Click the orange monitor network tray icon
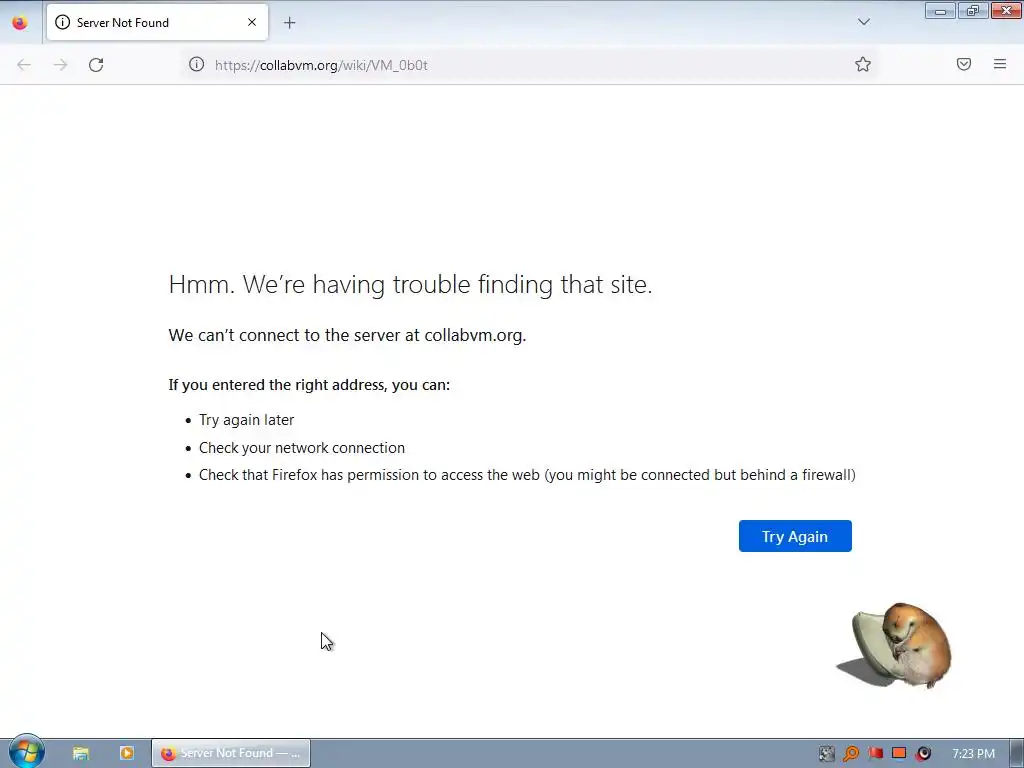Screen dimensions: 1024x768 (x=899, y=754)
